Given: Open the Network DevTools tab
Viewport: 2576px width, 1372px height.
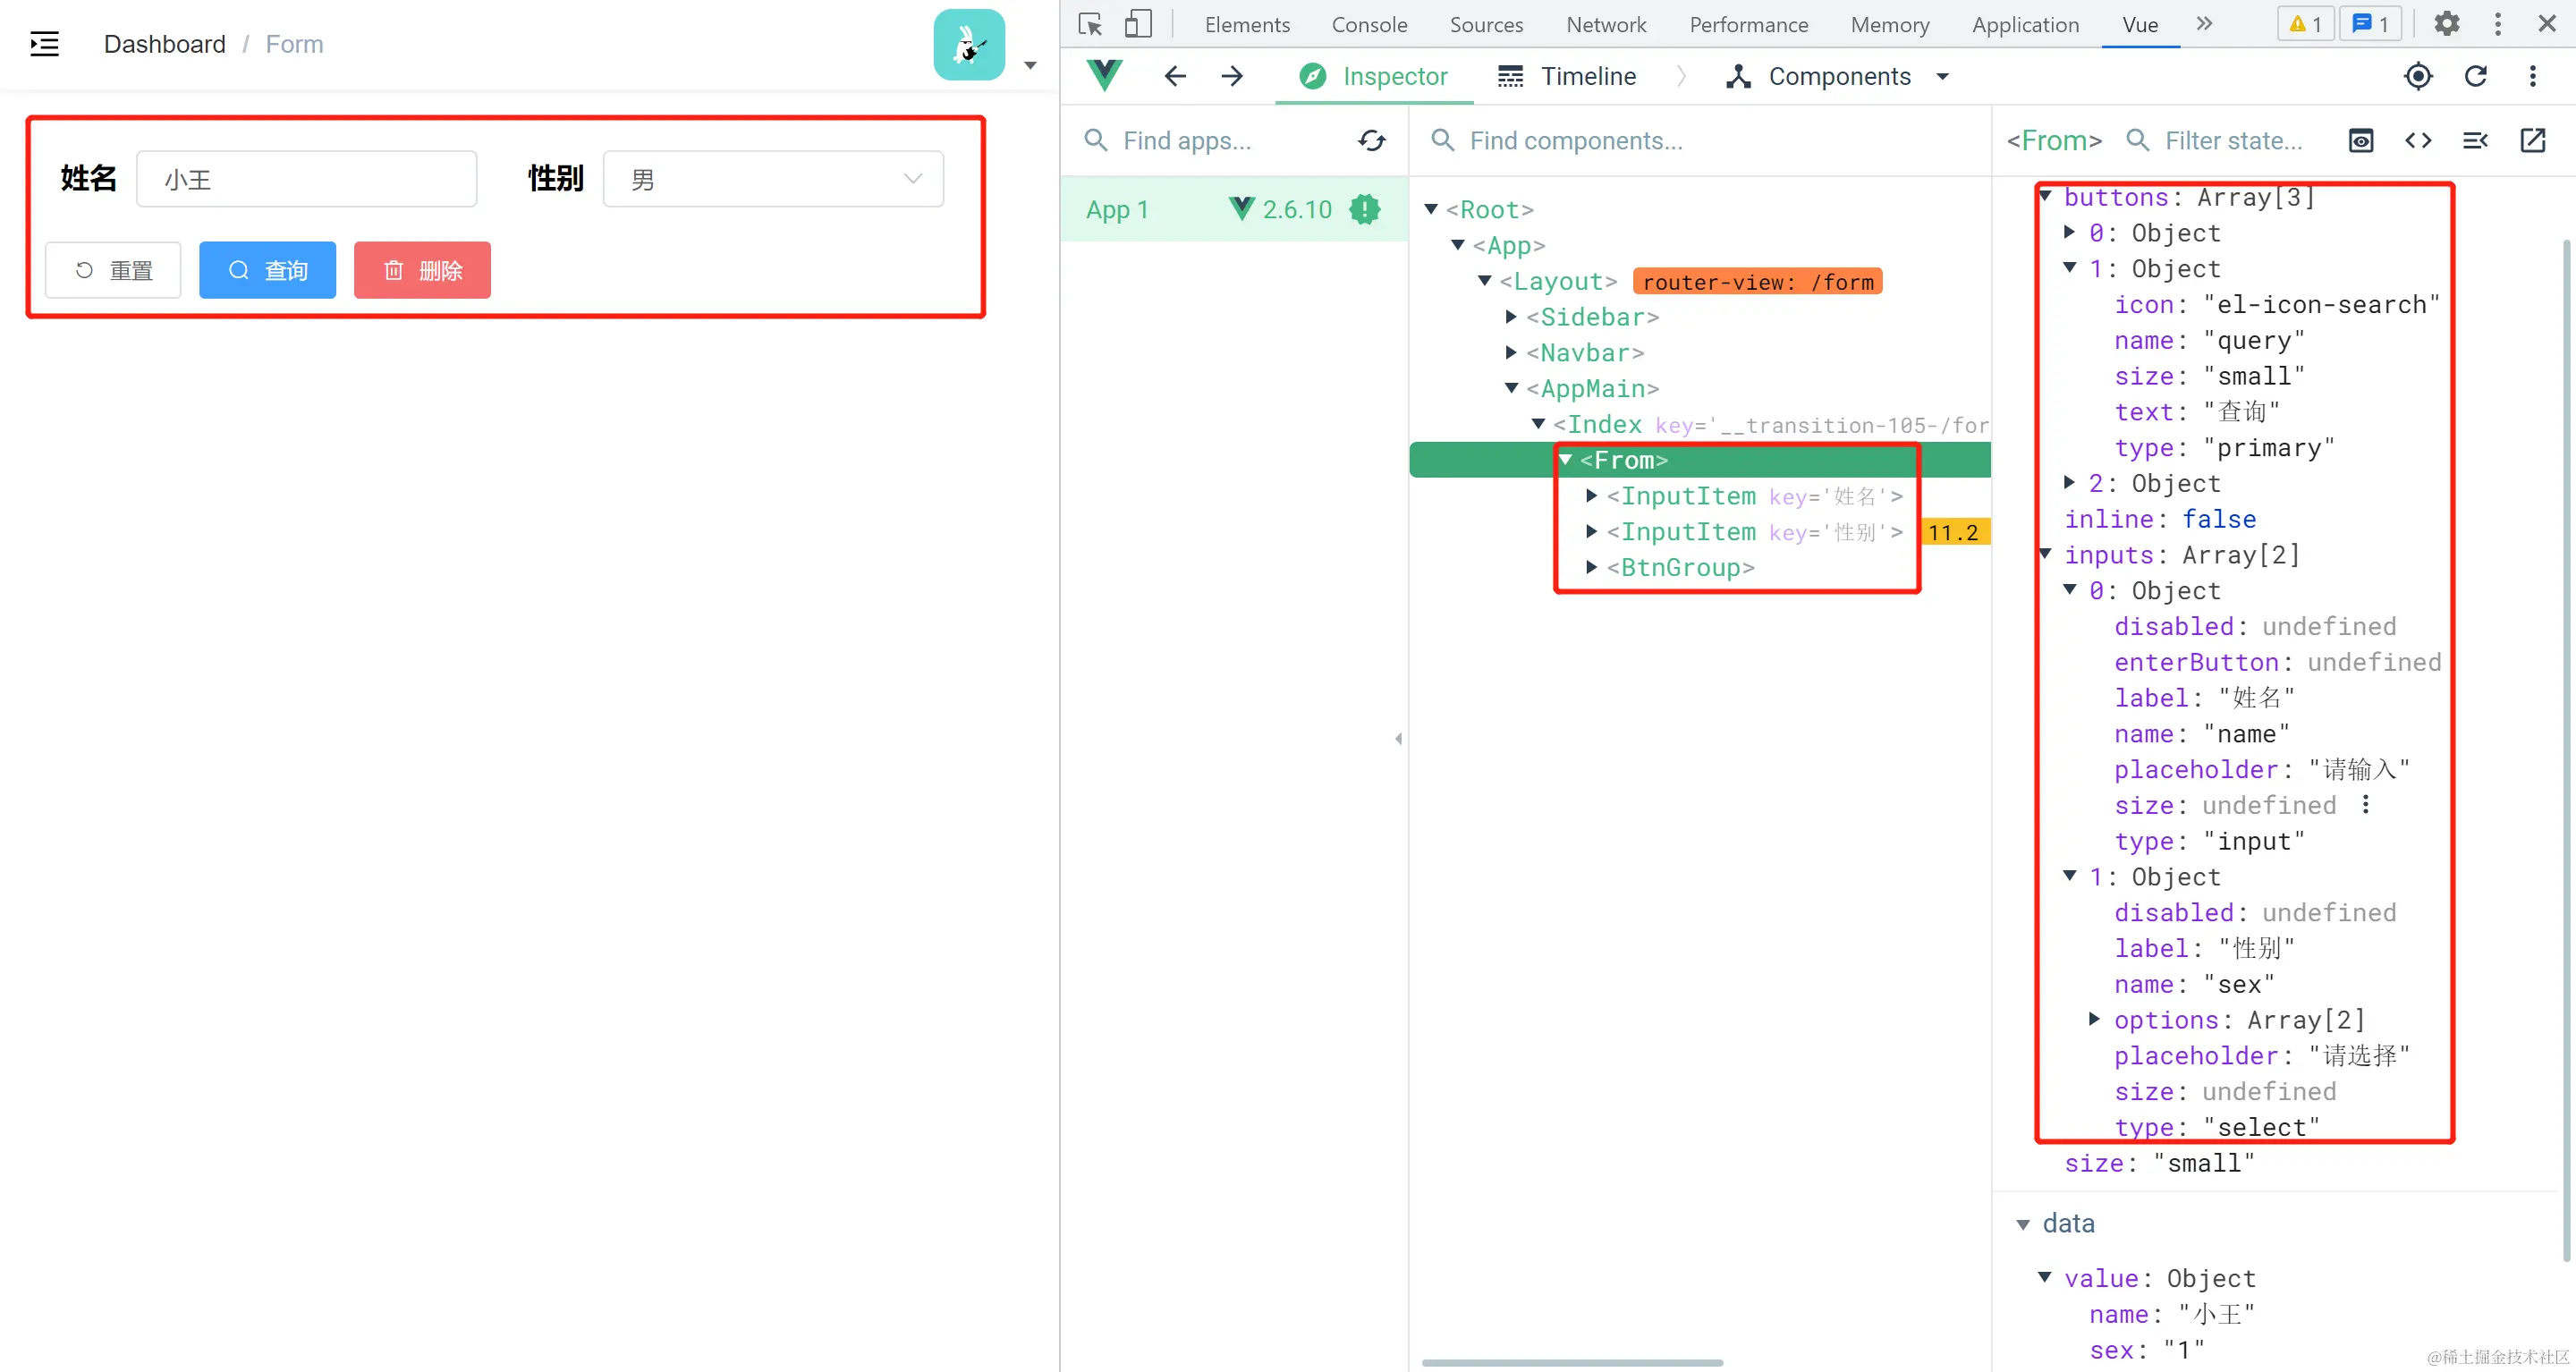Looking at the screenshot, I should click(1606, 24).
